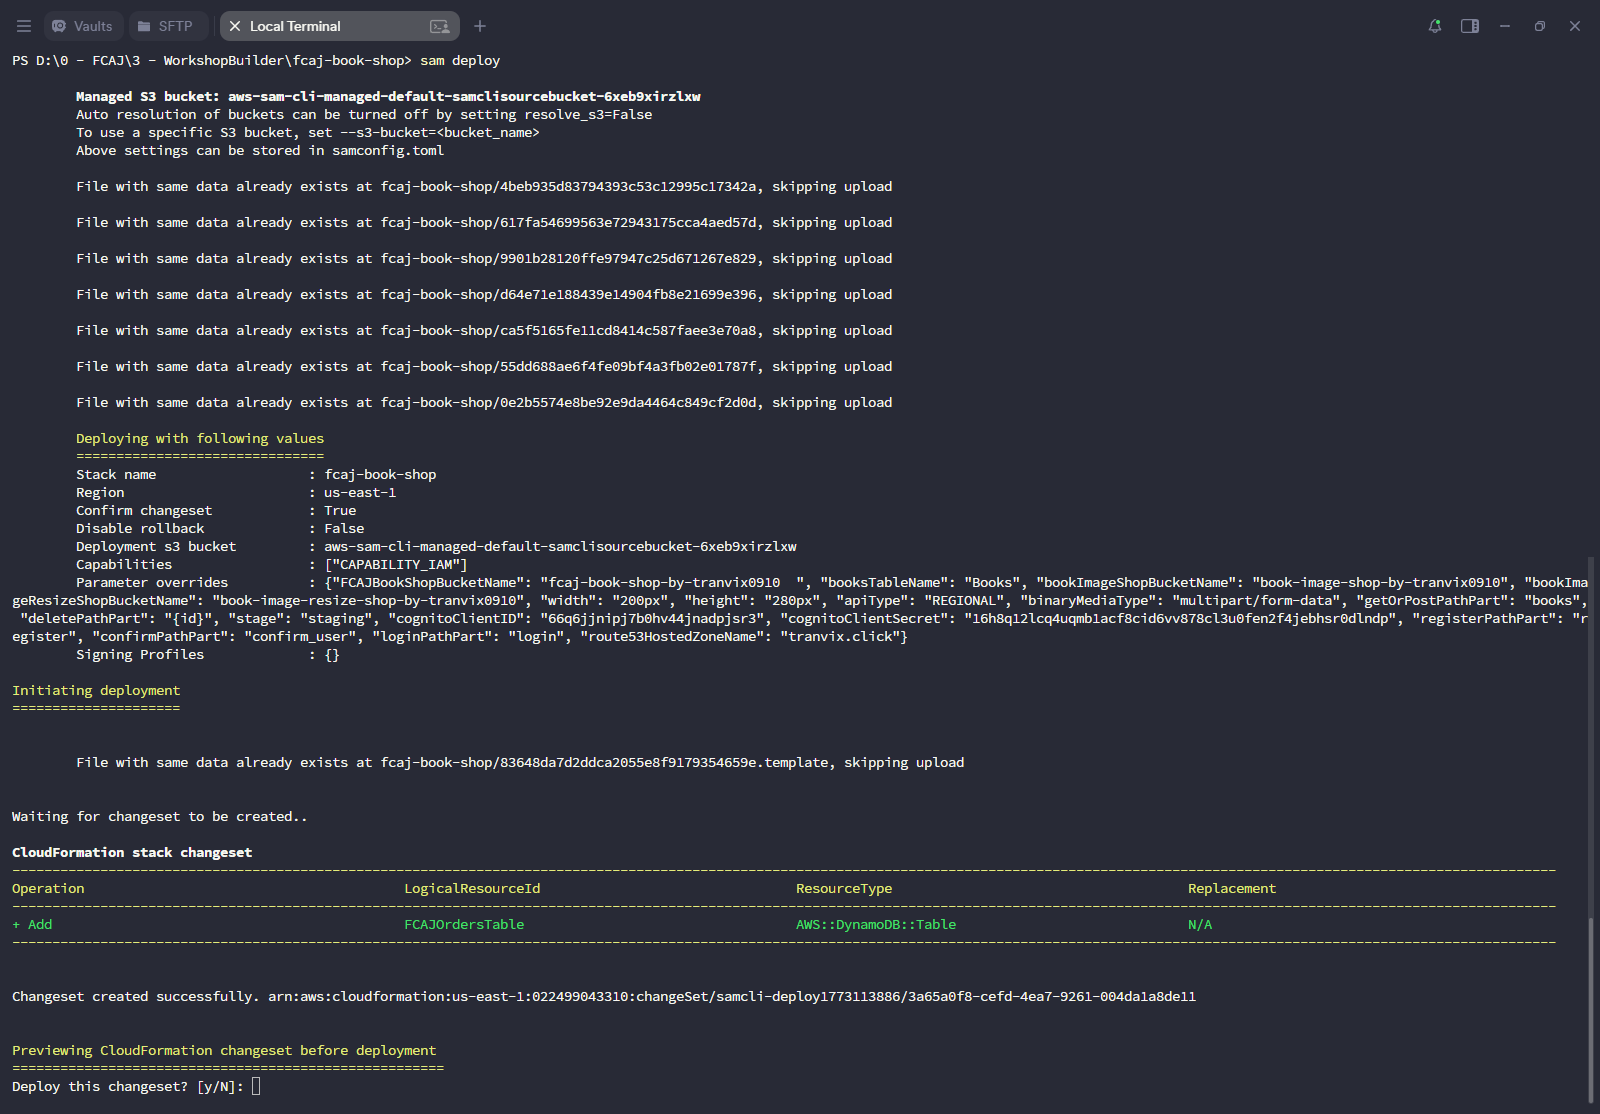Click the Deploy this changeset prompt cursor
The width and height of the screenshot is (1600, 1114).
point(256,1086)
